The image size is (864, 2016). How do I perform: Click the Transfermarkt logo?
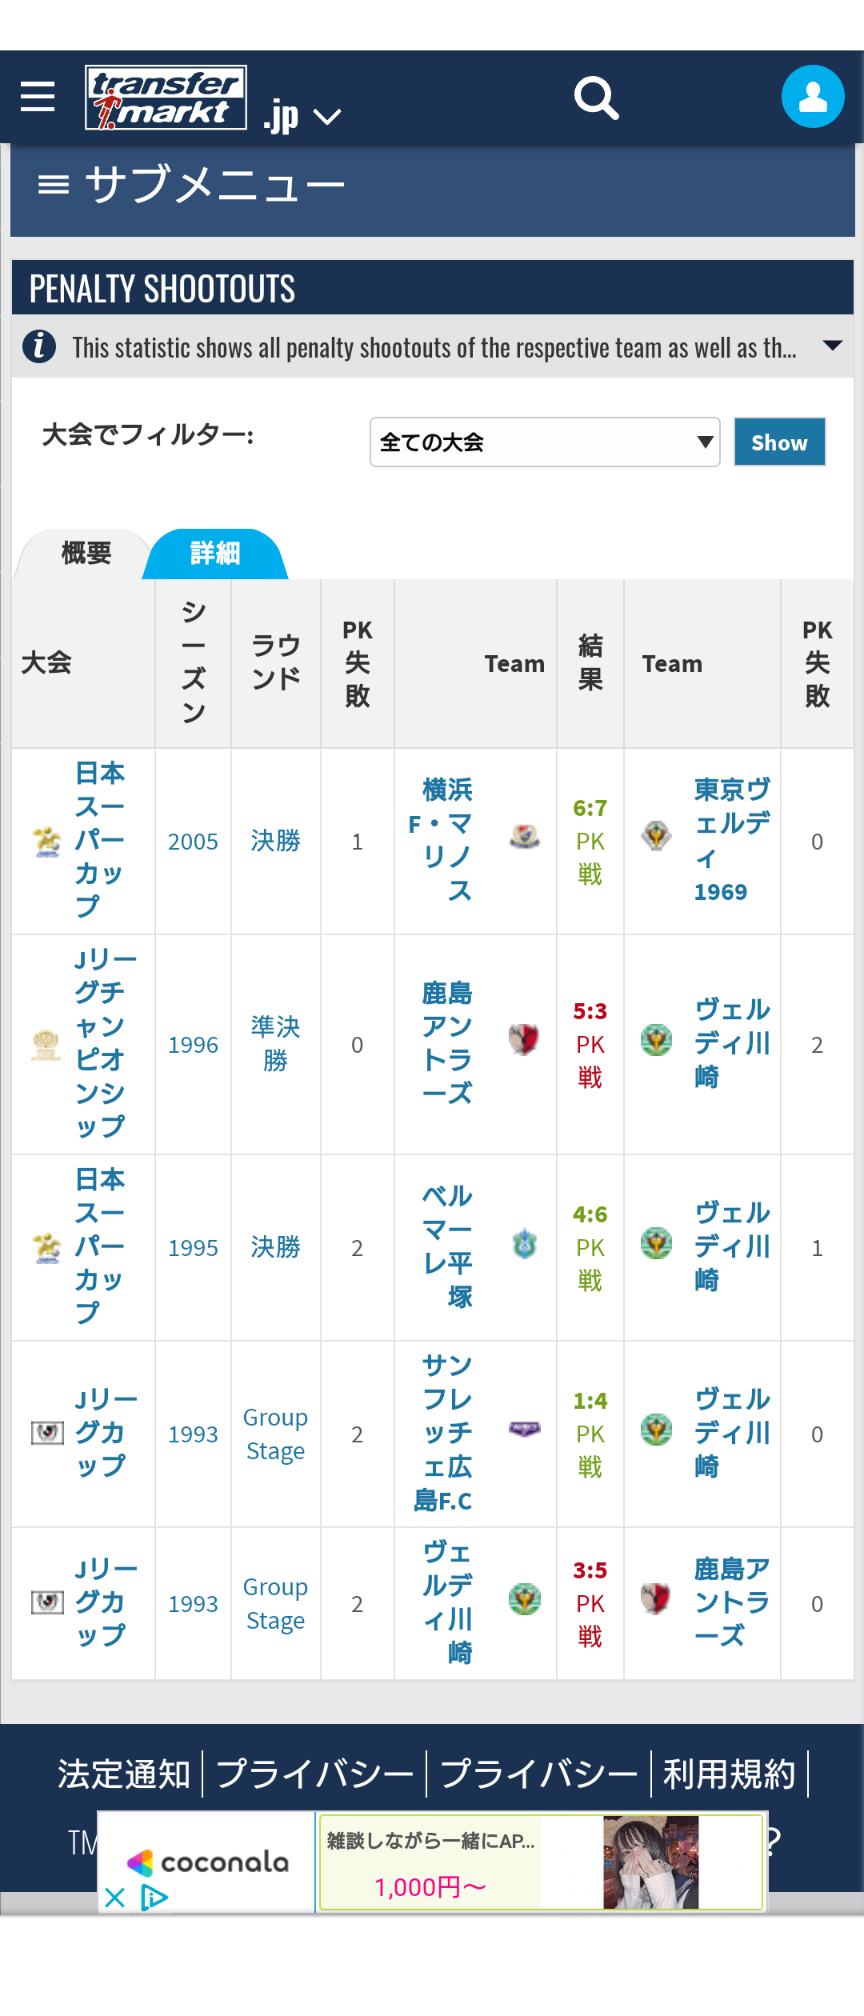click(x=166, y=98)
